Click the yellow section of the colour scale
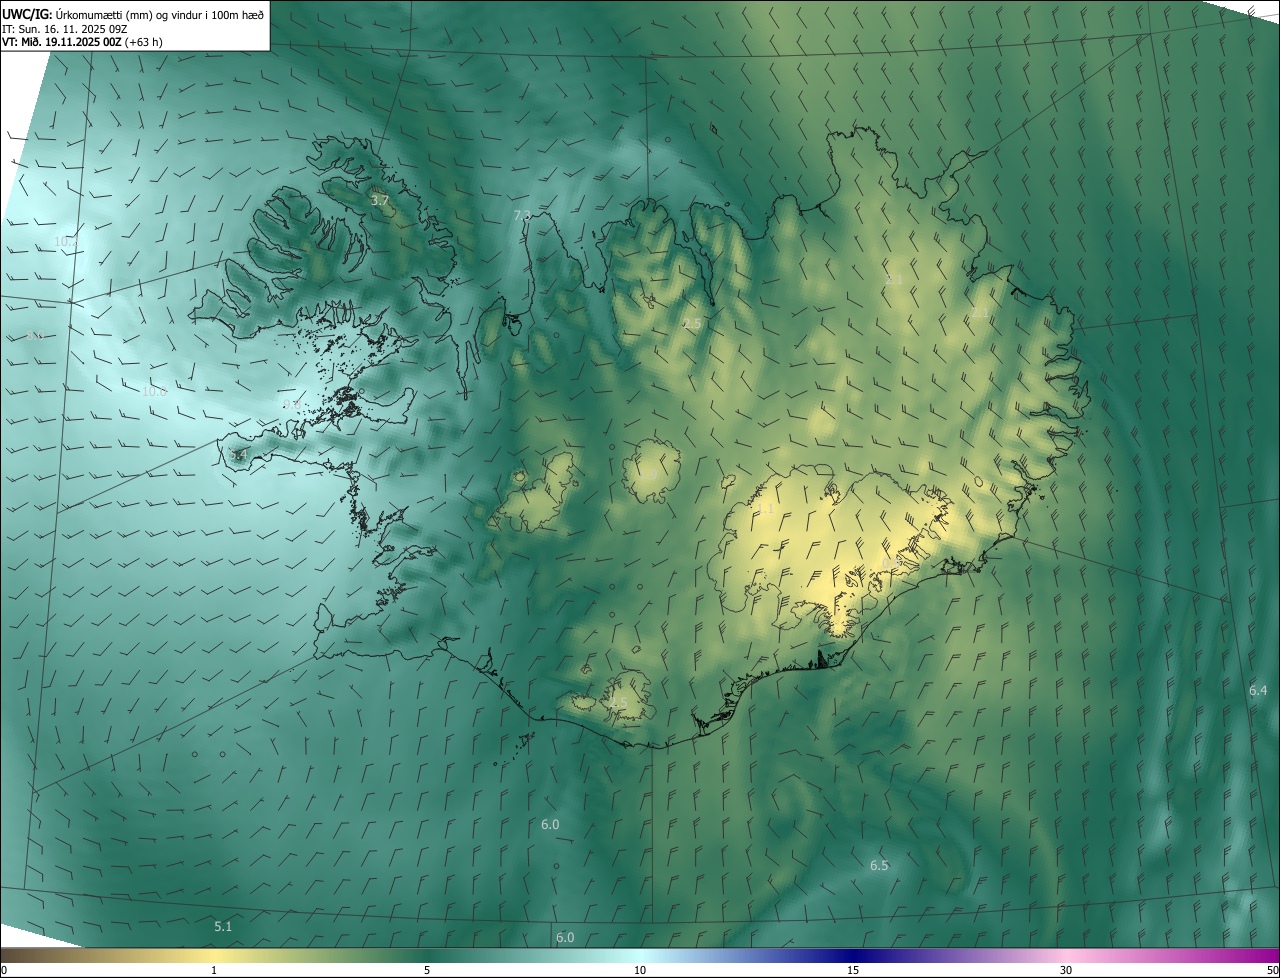The image size is (1280, 978). click(x=215, y=956)
